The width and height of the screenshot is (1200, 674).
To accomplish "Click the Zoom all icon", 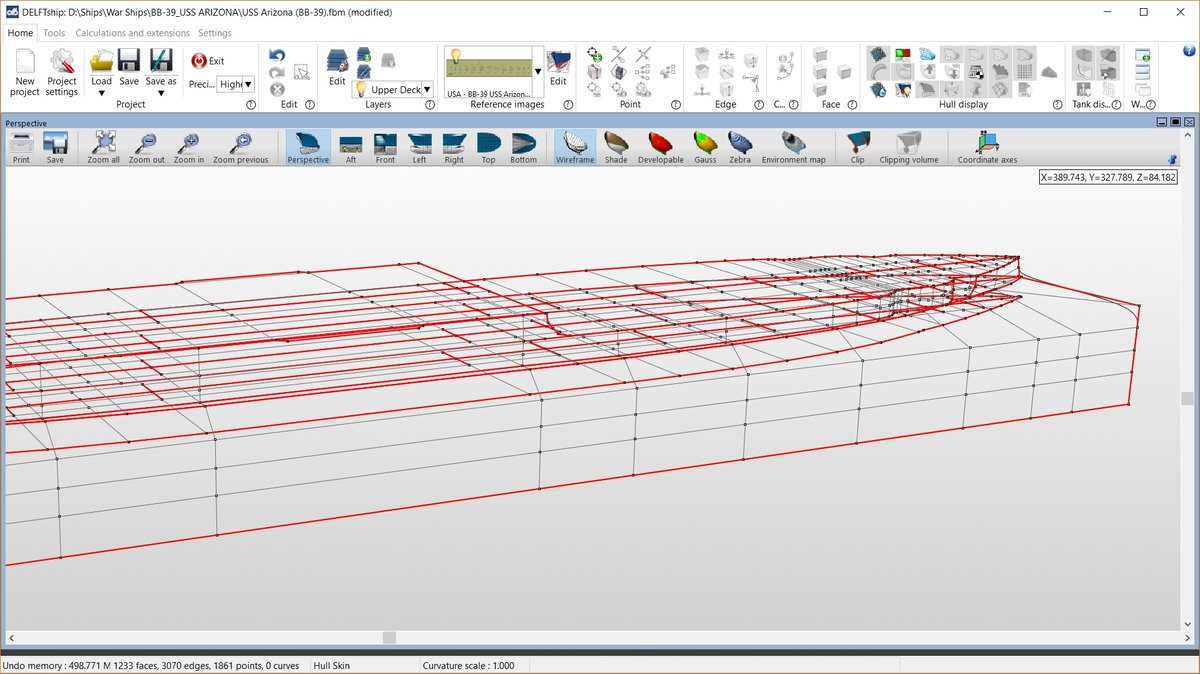I will (x=103, y=146).
